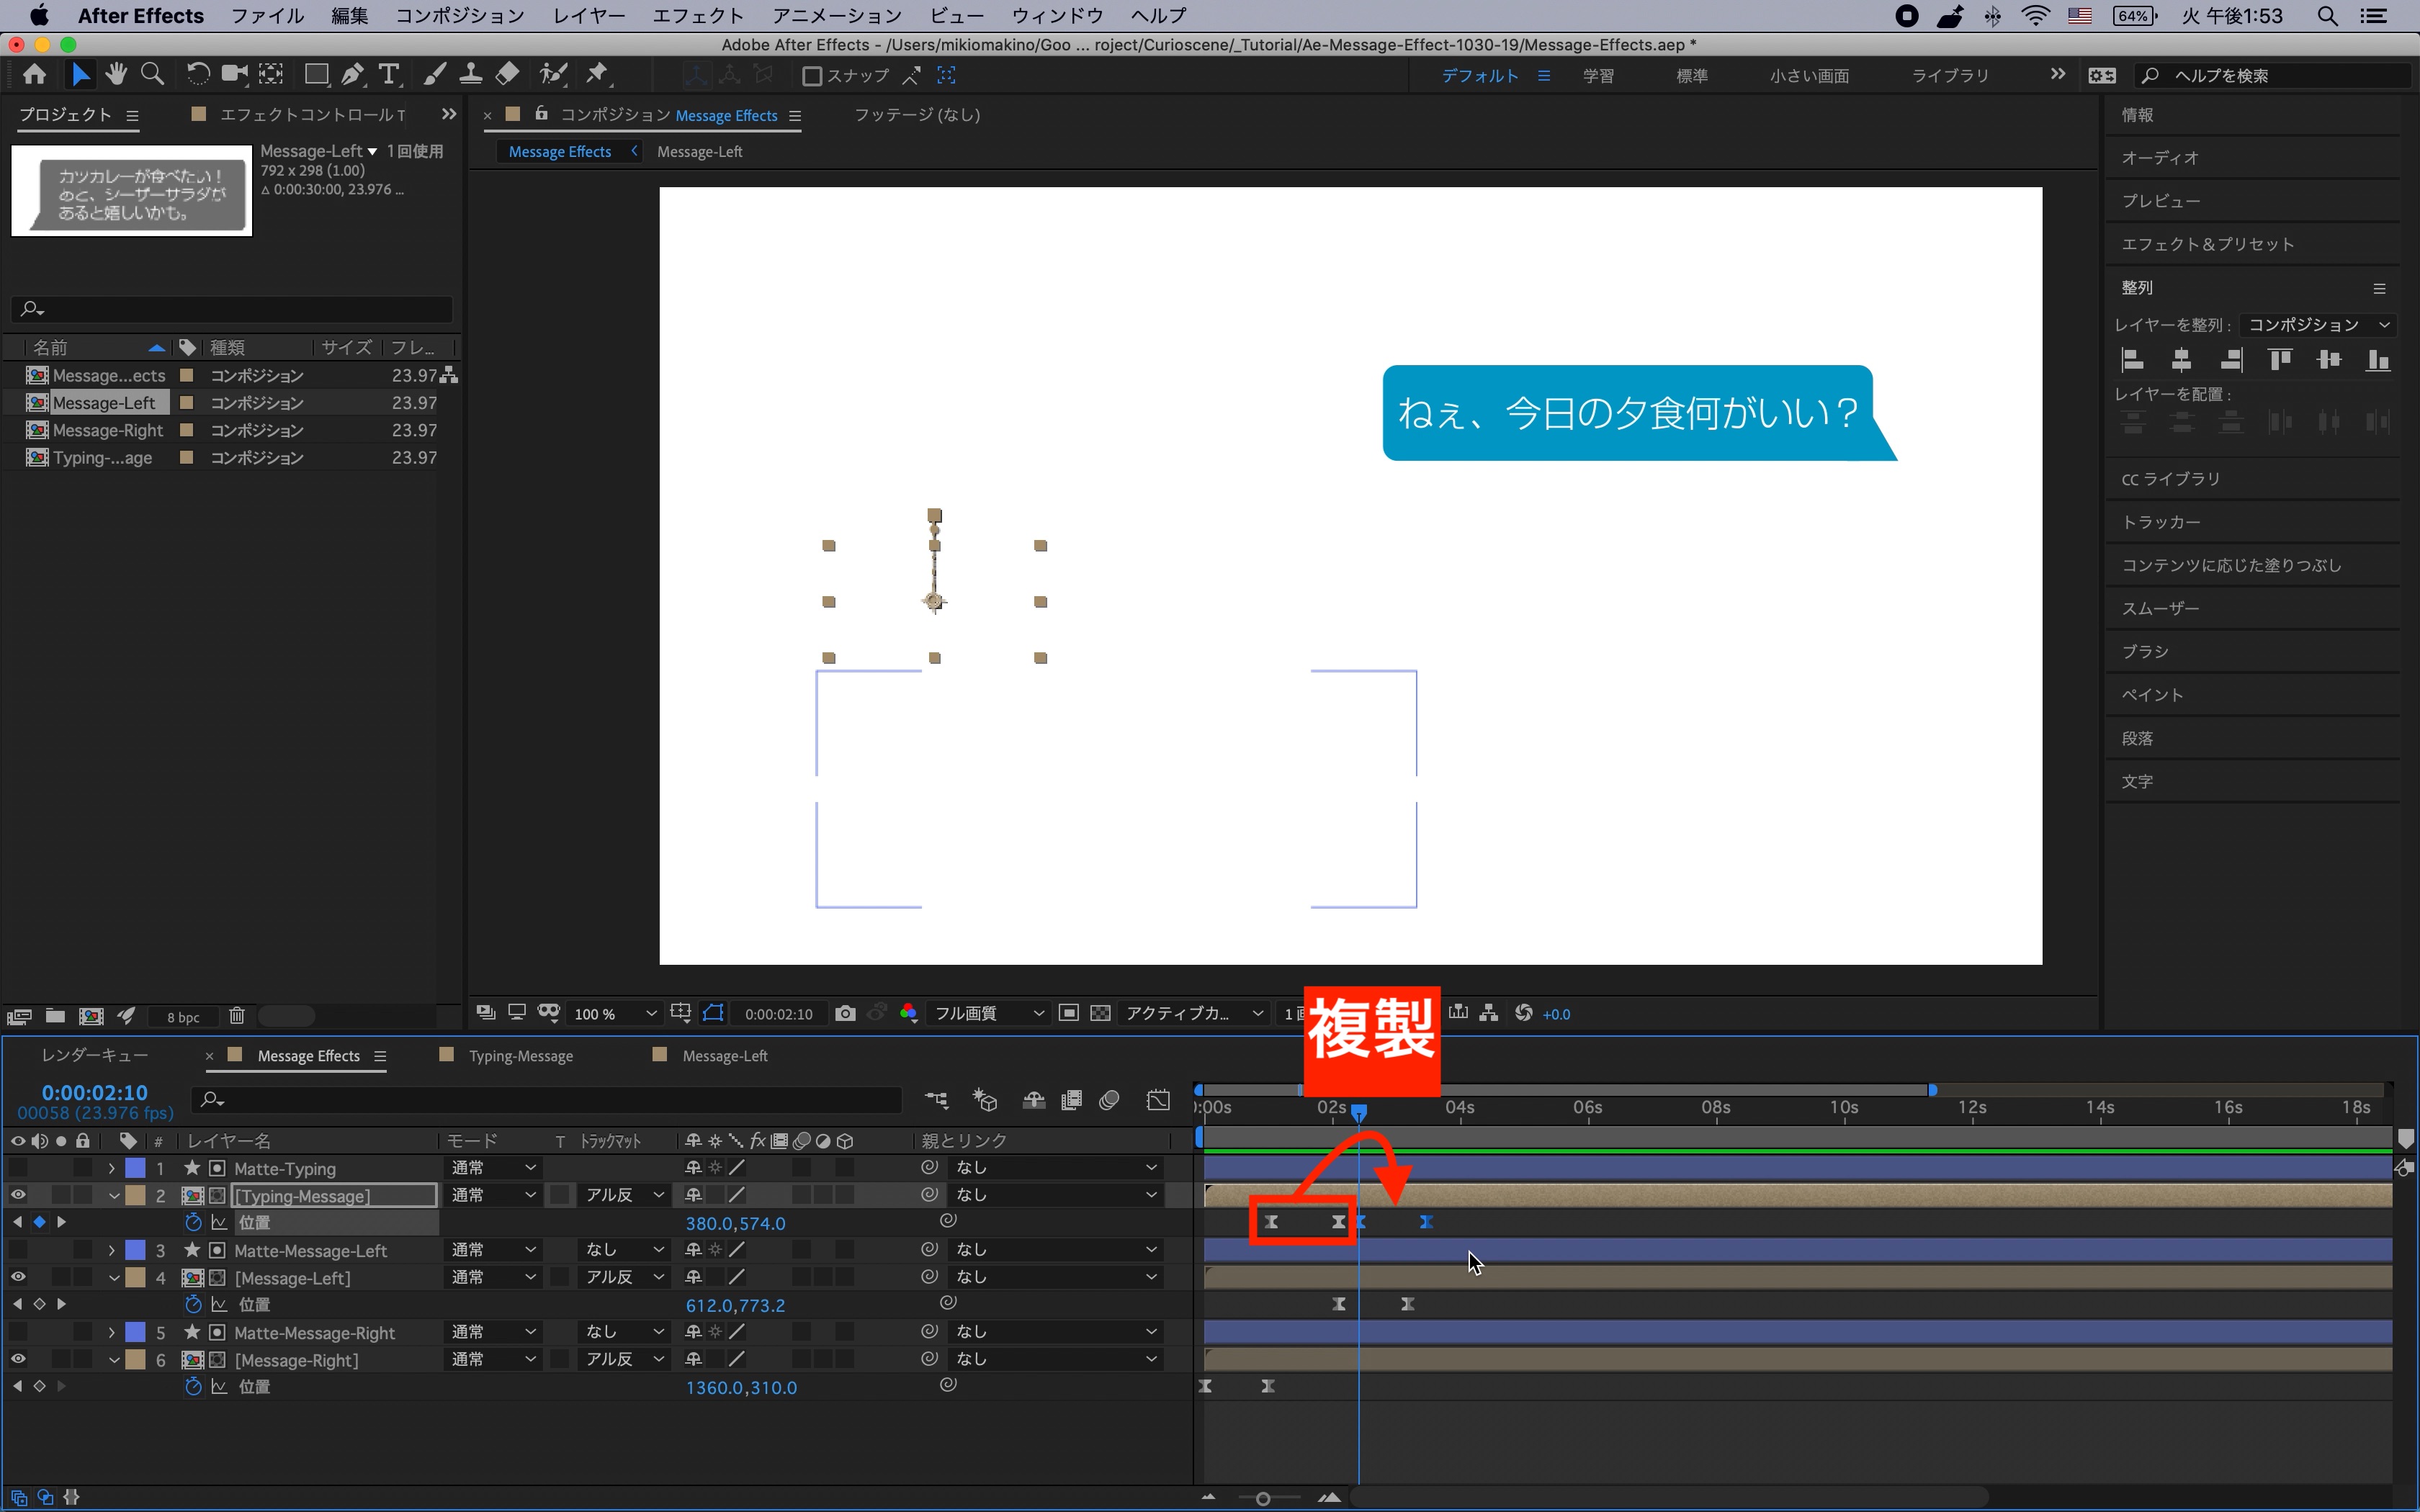Image resolution: width=2420 pixels, height=1512 pixels.
Task: Click the Take Snapshot camera icon
Action: [845, 1013]
